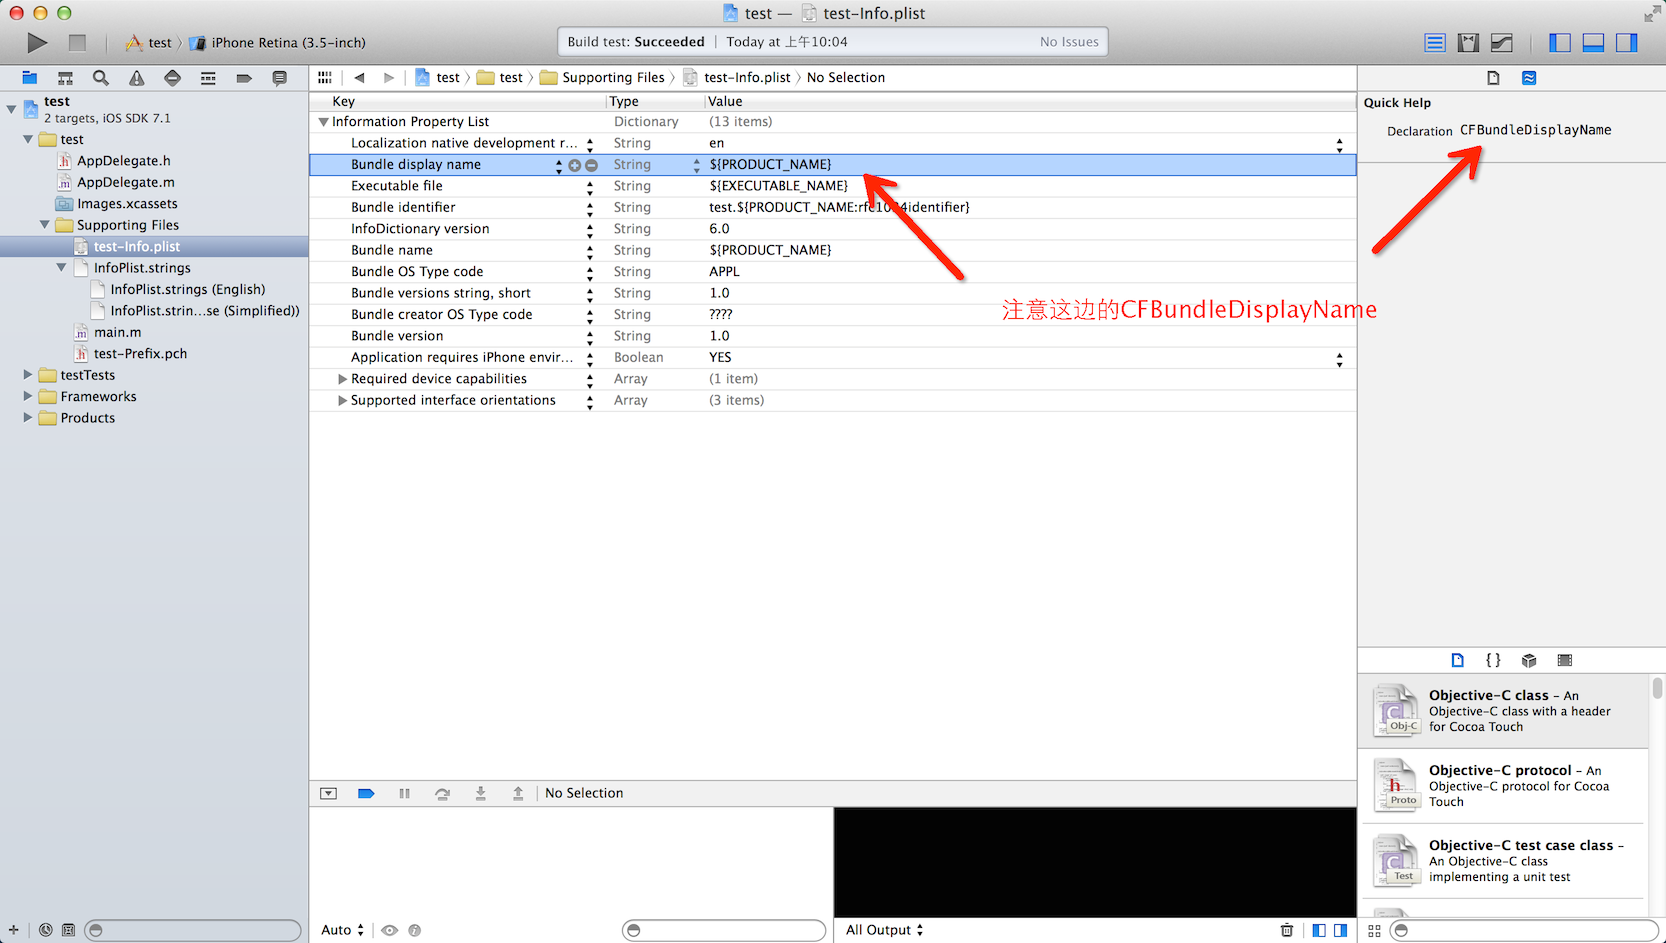
Task: Show the Quick Help inspector
Action: [x=1529, y=78]
